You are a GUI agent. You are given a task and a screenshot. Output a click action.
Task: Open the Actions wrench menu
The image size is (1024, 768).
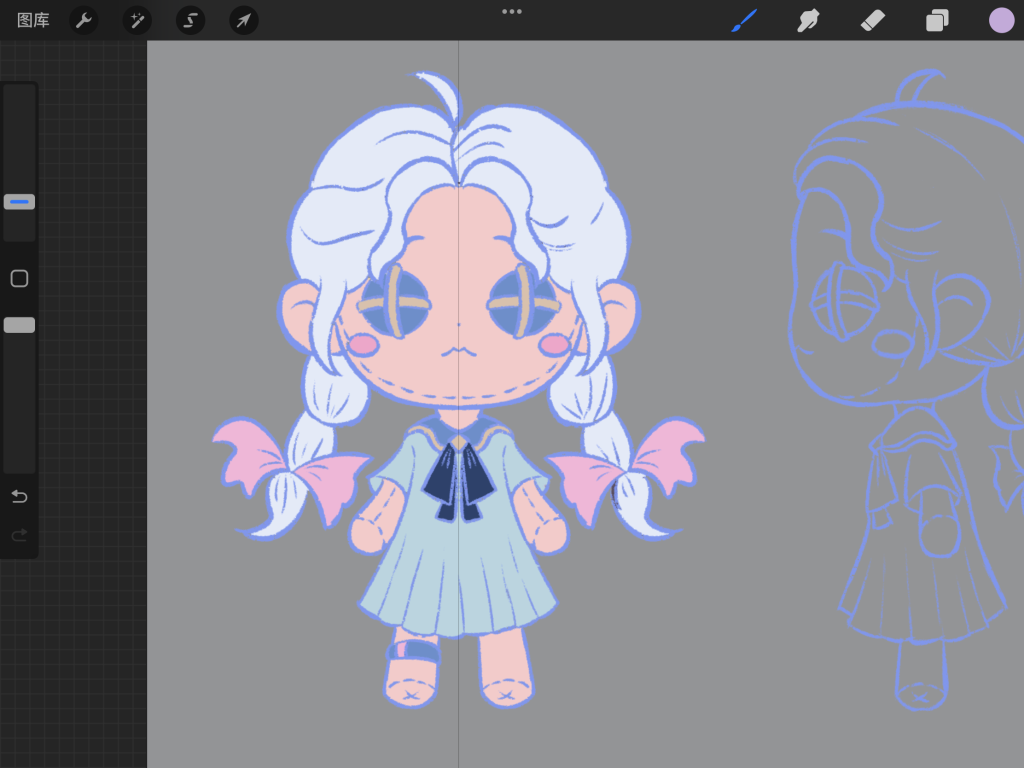click(x=84, y=20)
